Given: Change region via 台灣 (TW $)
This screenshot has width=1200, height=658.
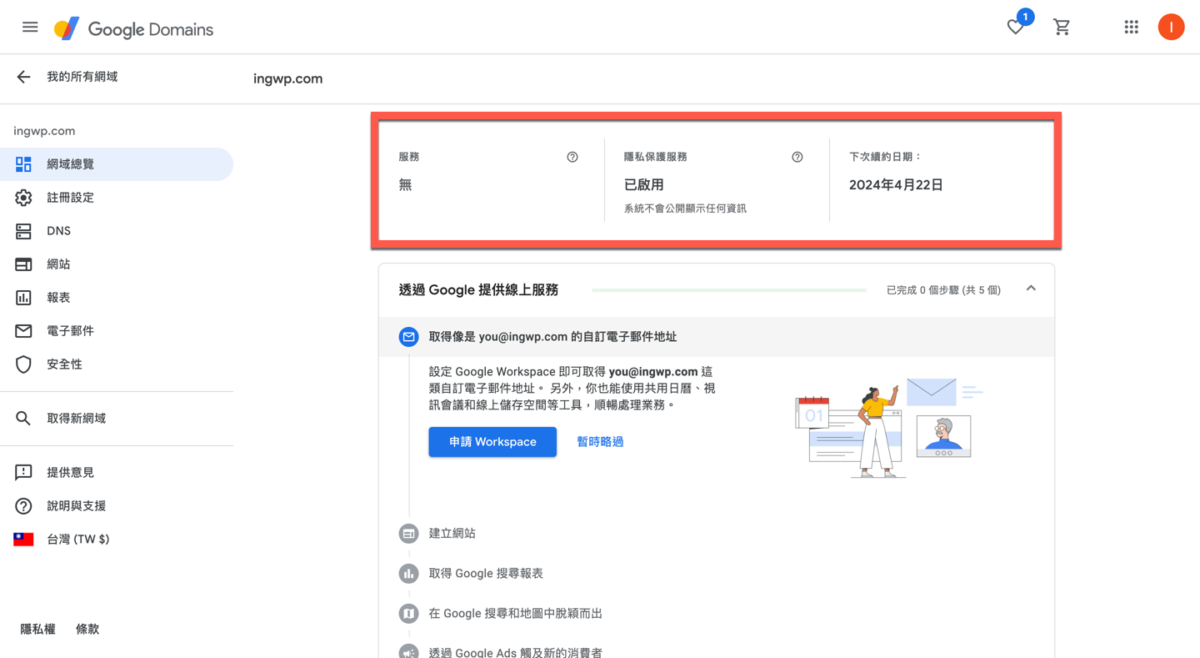Looking at the screenshot, I should (116, 539).
